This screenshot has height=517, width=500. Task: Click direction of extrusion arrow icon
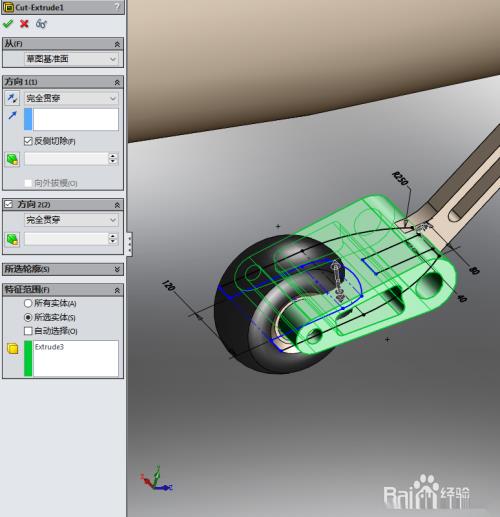point(12,116)
